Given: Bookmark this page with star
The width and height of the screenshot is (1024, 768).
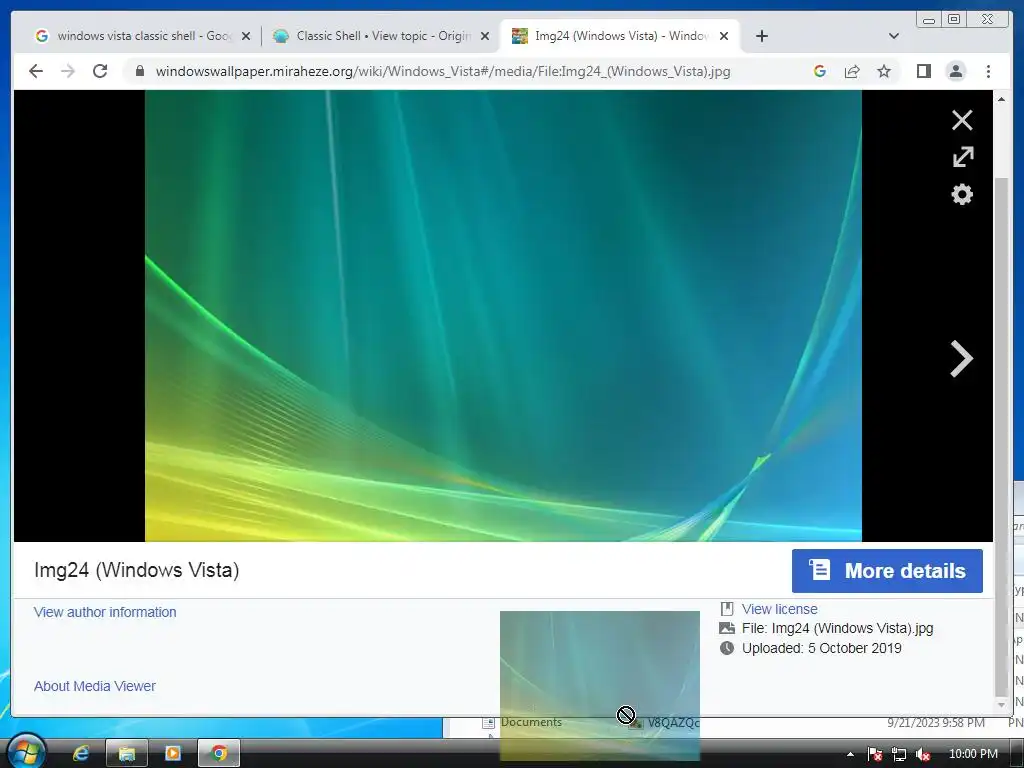Looking at the screenshot, I should 884,71.
